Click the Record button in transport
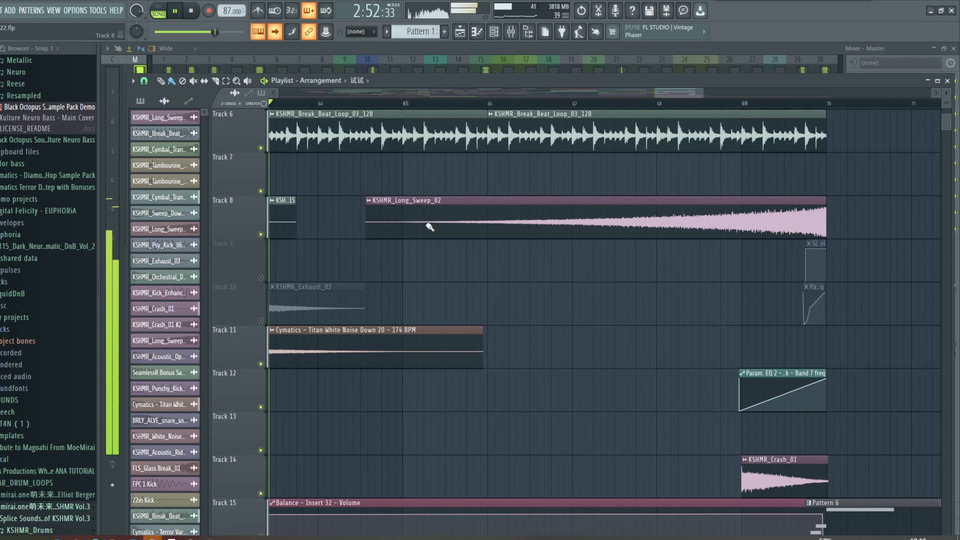 point(208,11)
